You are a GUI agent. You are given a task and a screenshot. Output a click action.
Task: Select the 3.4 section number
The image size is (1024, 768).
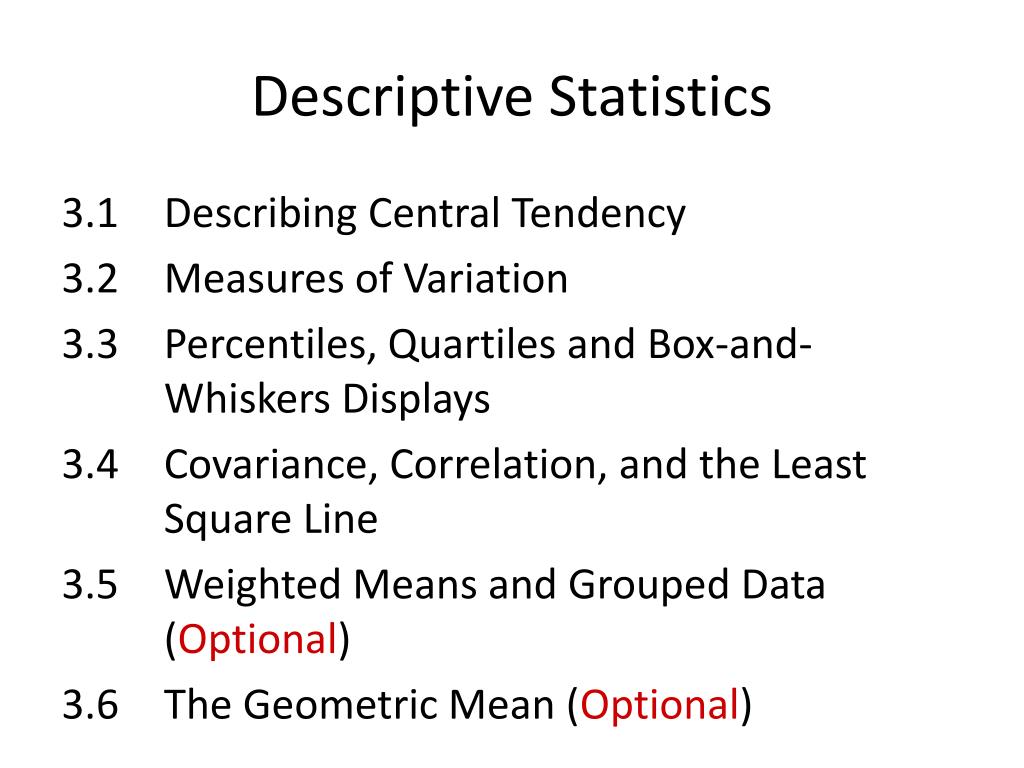[90, 465]
